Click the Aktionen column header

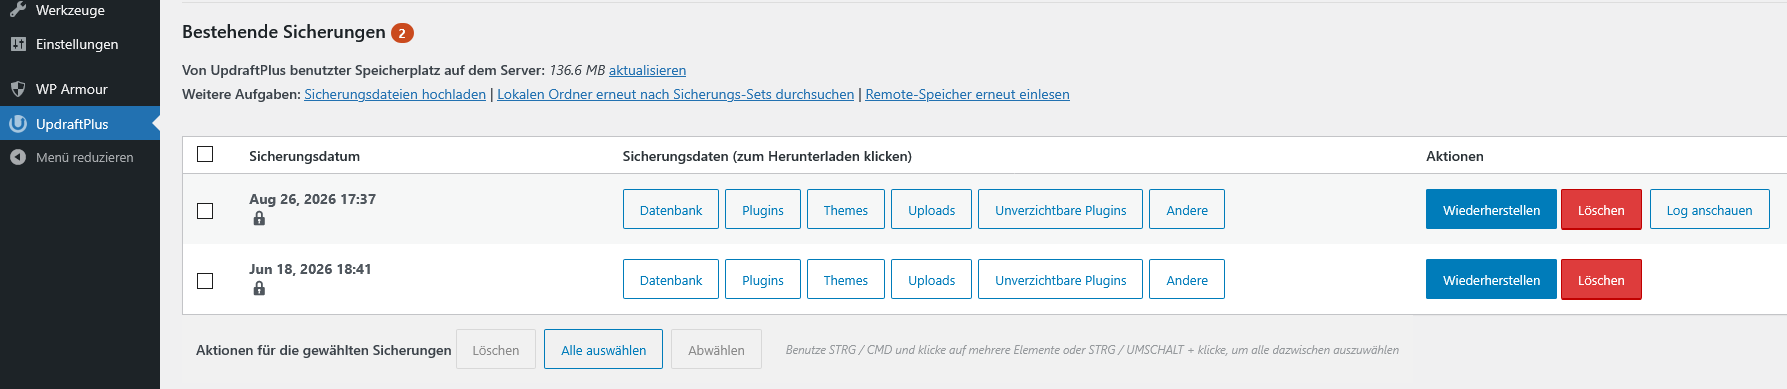pyautogui.click(x=1454, y=156)
